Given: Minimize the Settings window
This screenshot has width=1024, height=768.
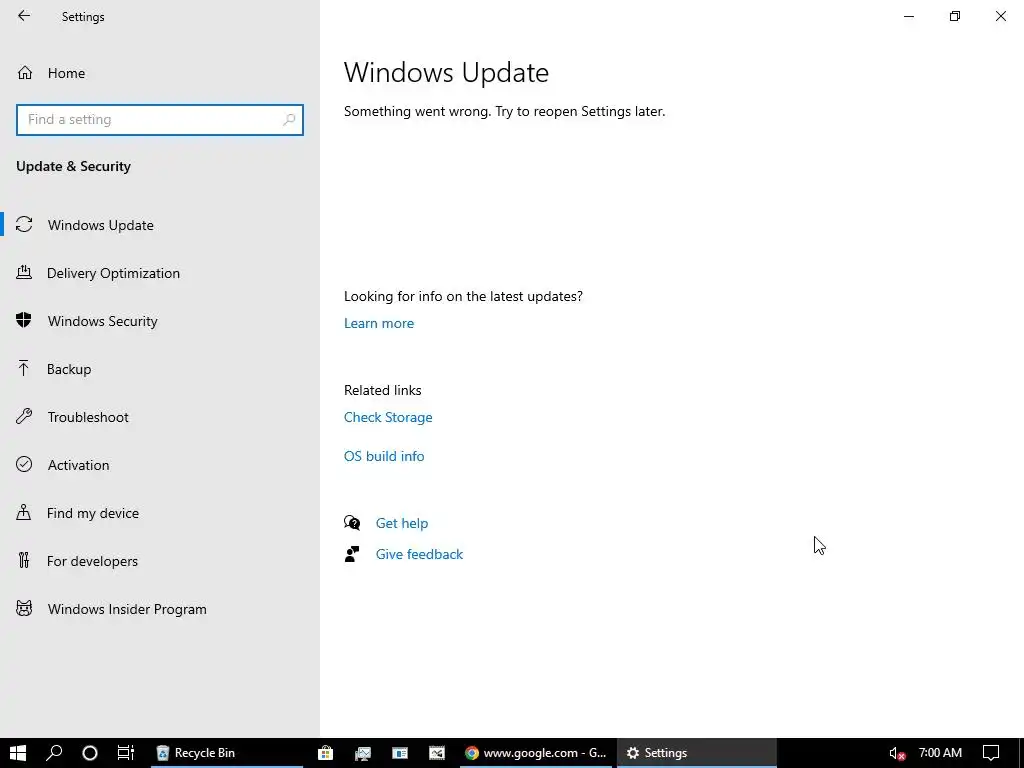Looking at the screenshot, I should [908, 16].
